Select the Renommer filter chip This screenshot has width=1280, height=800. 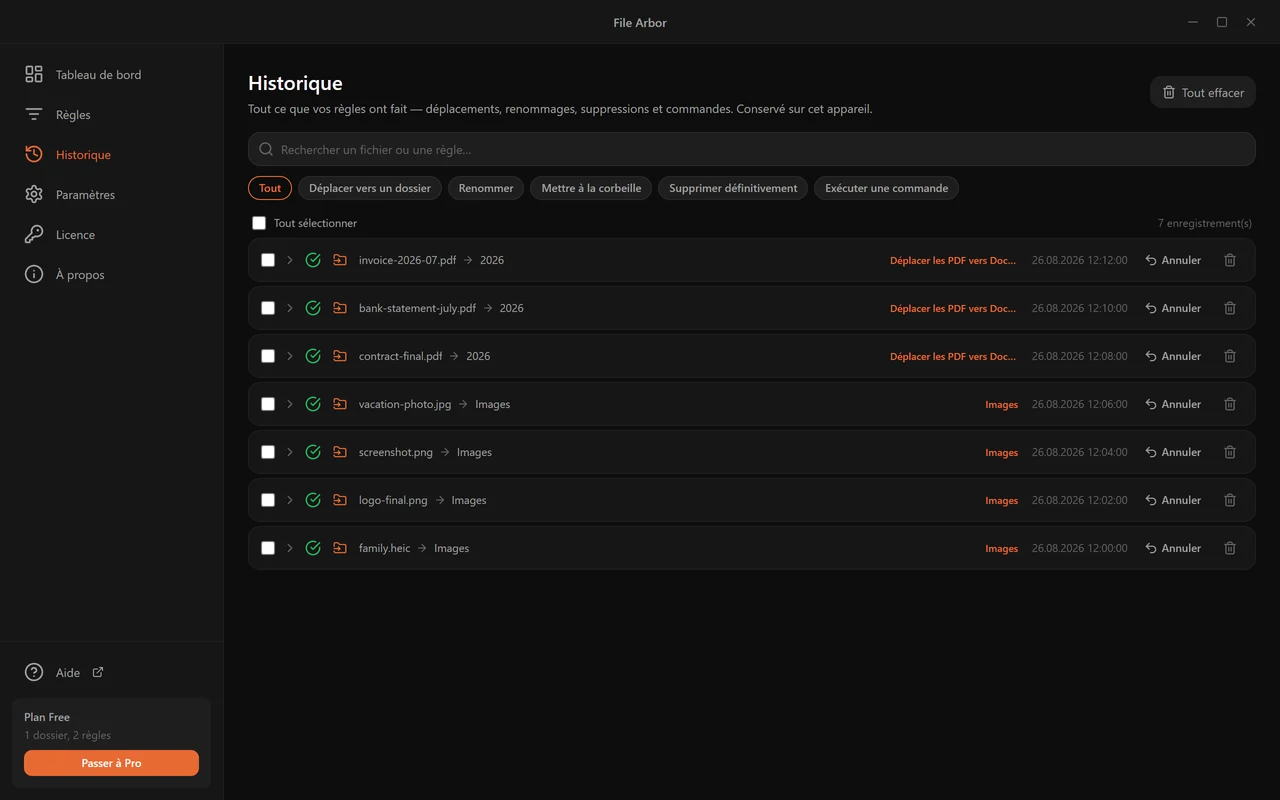click(486, 188)
